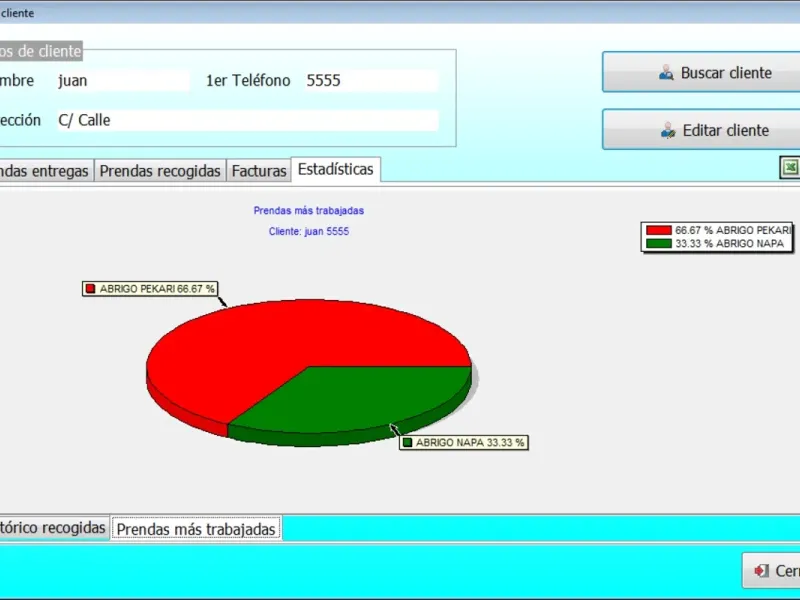The height and width of the screenshot is (600, 800).
Task: Switch to the Prendas entregas tab
Action: tap(45, 171)
